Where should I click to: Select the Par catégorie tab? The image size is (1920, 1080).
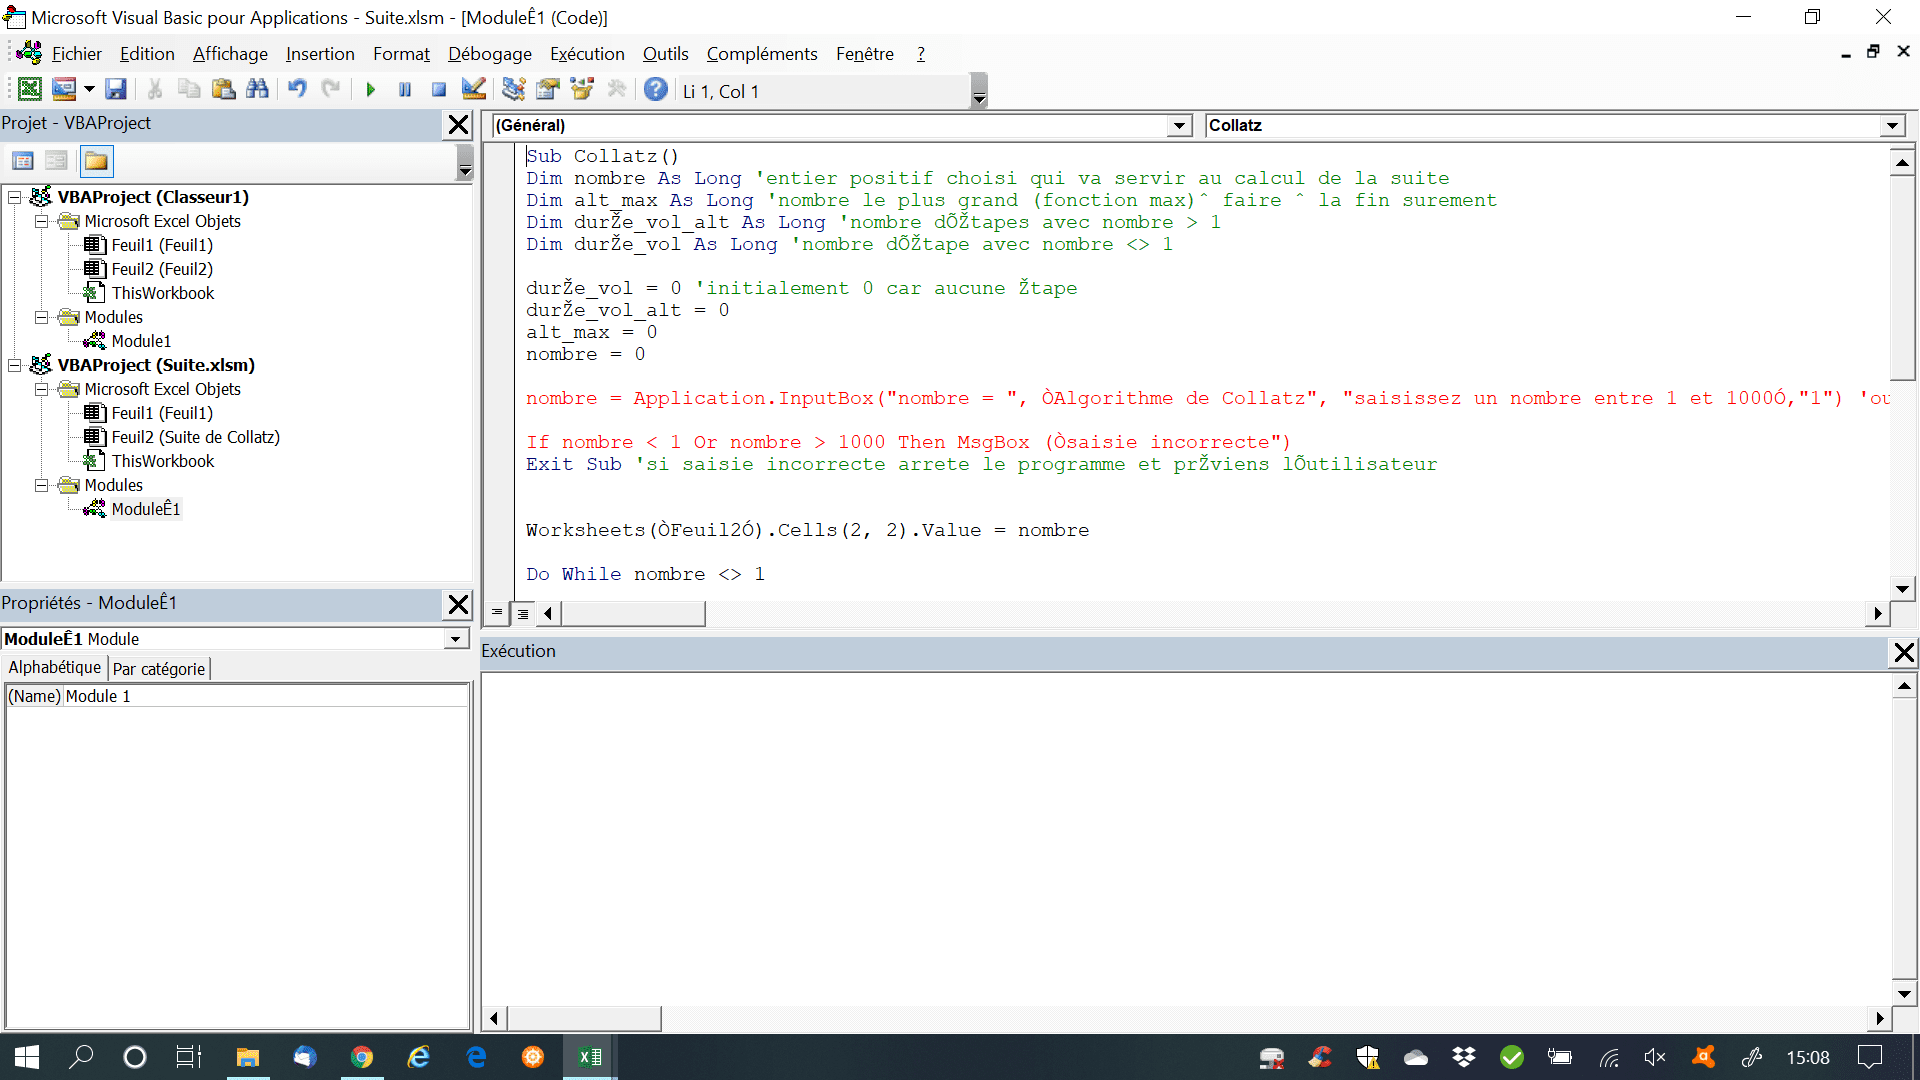[158, 668]
